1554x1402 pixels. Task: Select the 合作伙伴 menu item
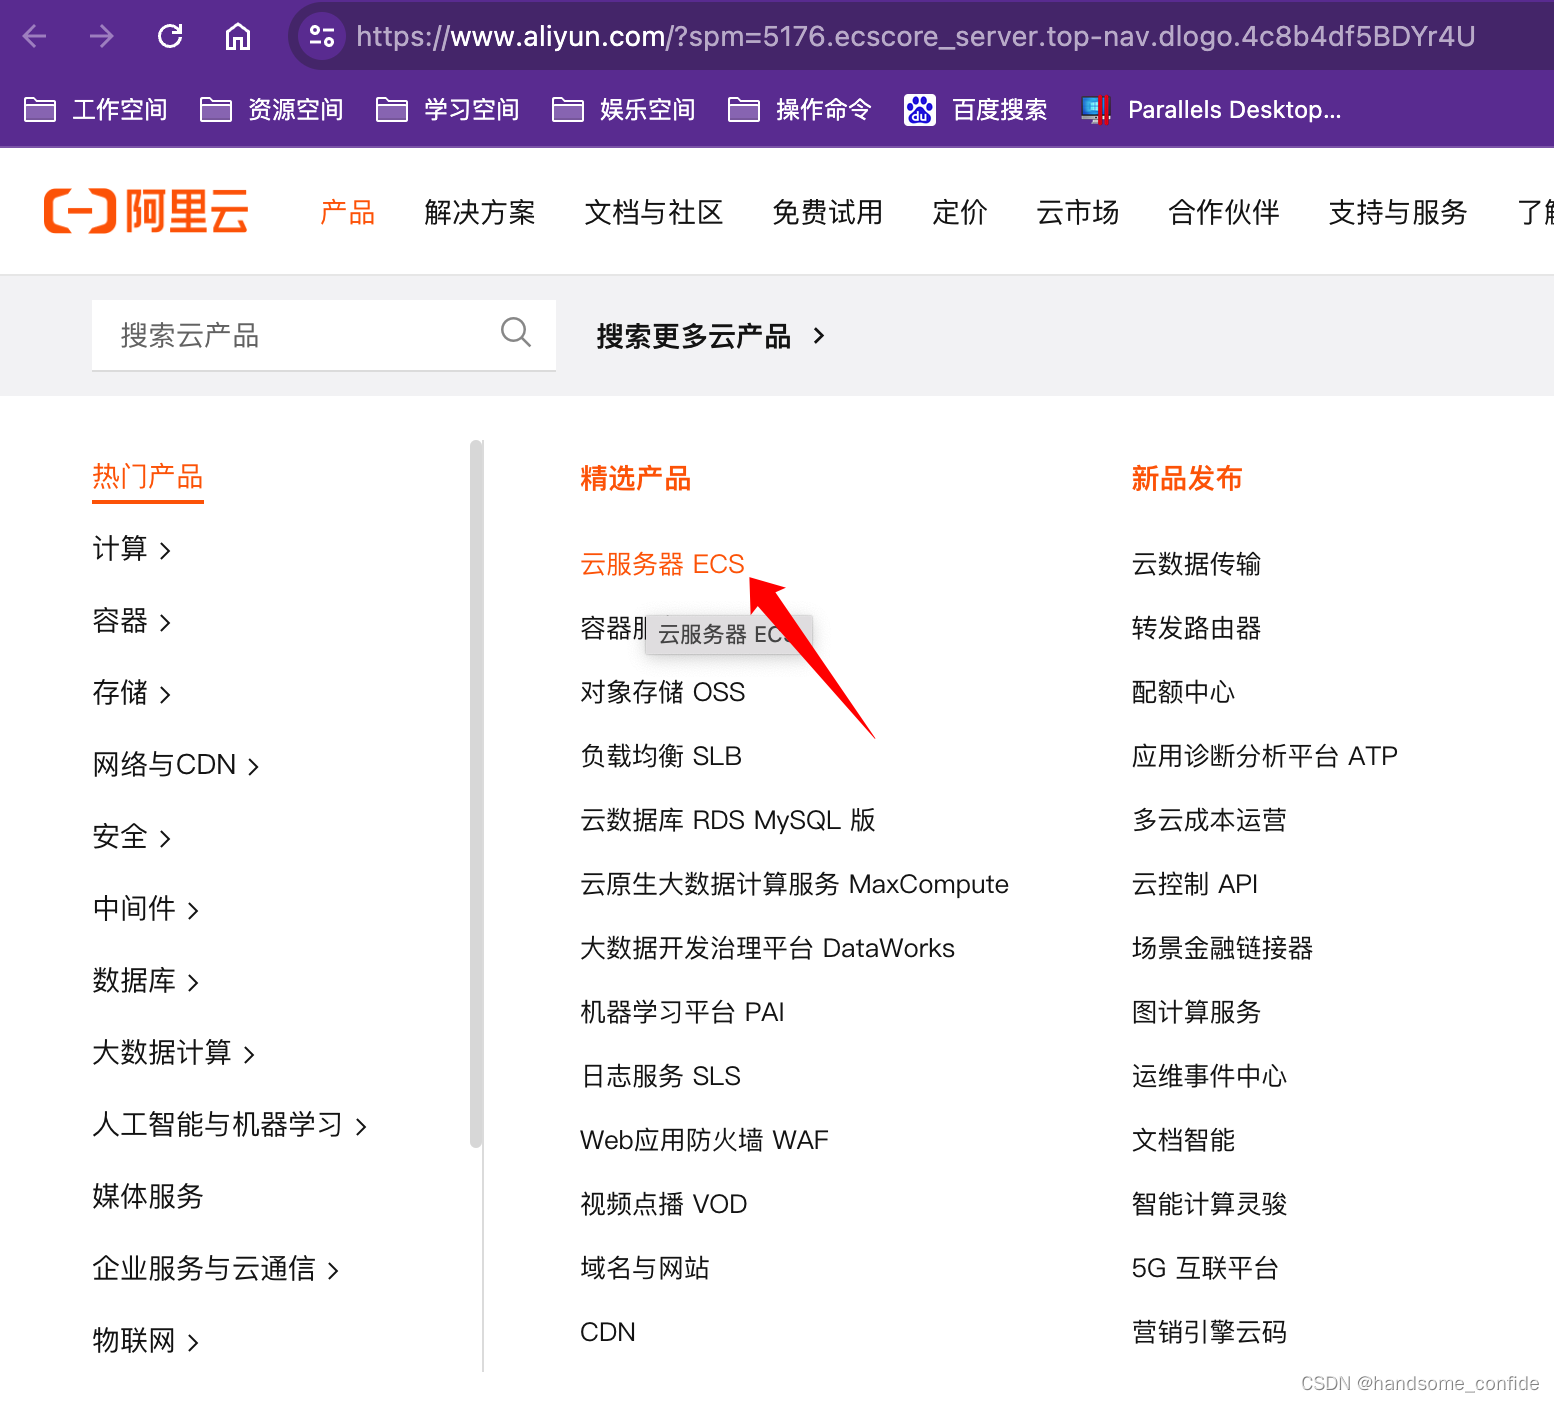pos(1224,212)
